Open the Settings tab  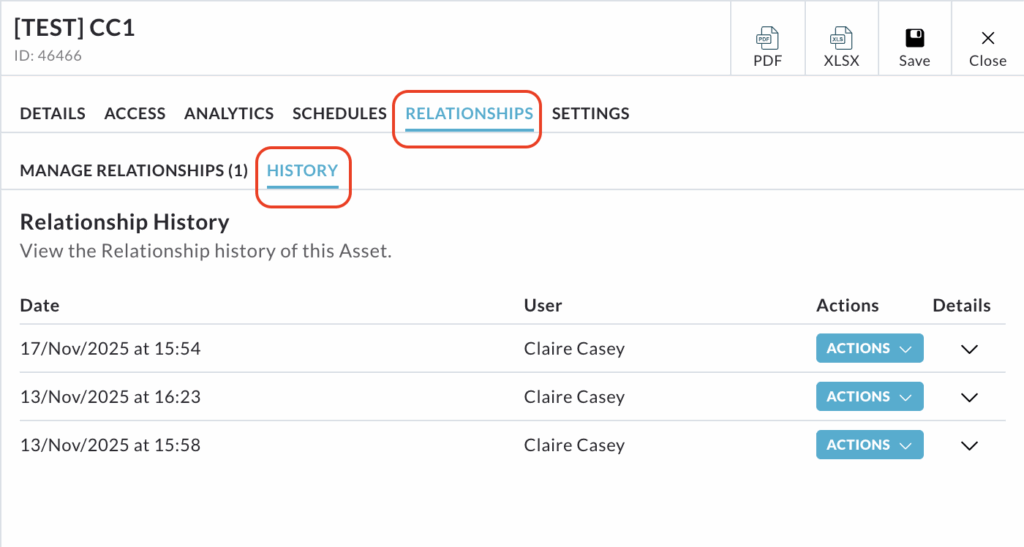[x=591, y=114]
